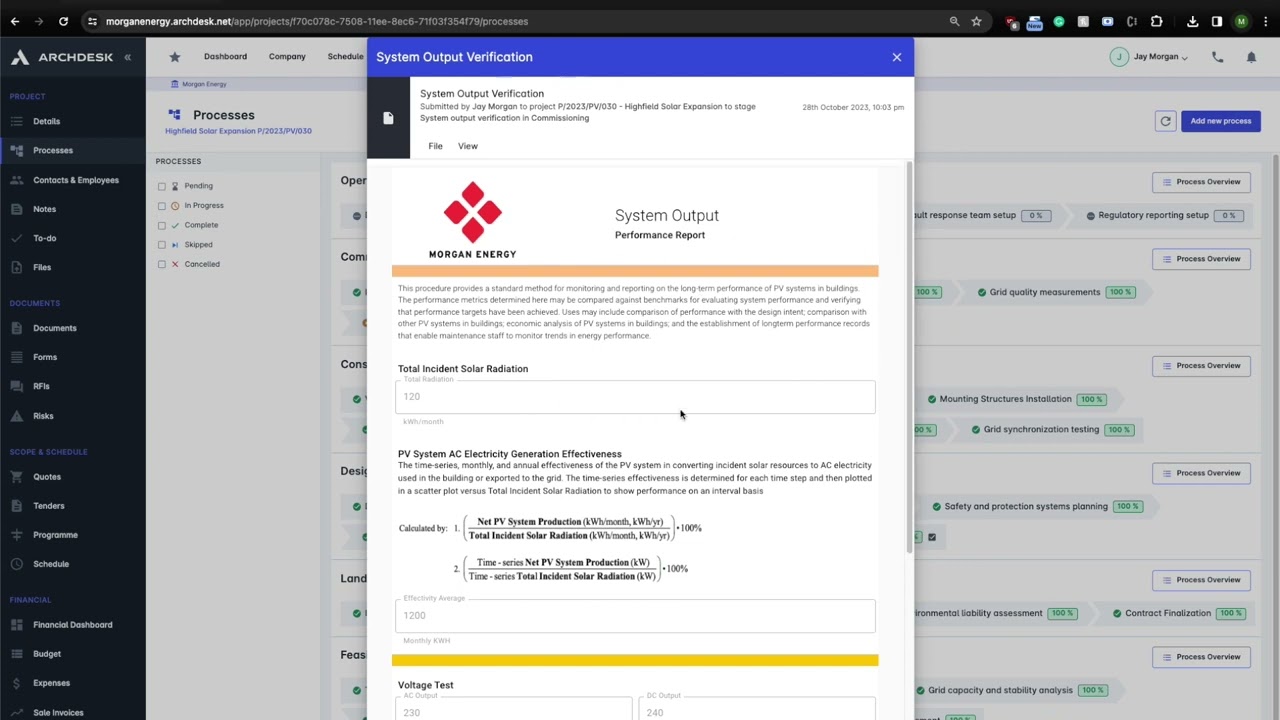The image size is (1280, 720).
Task: Open Documents in the sidebar
Action: (x=54, y=328)
